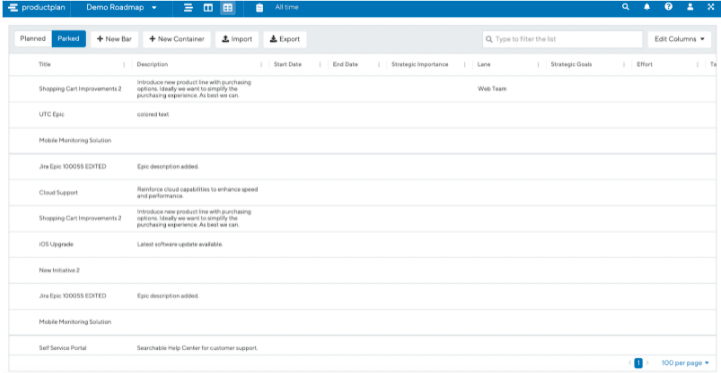Sort by Strategic Importance column header
This screenshot has width=721, height=373.
click(x=420, y=65)
